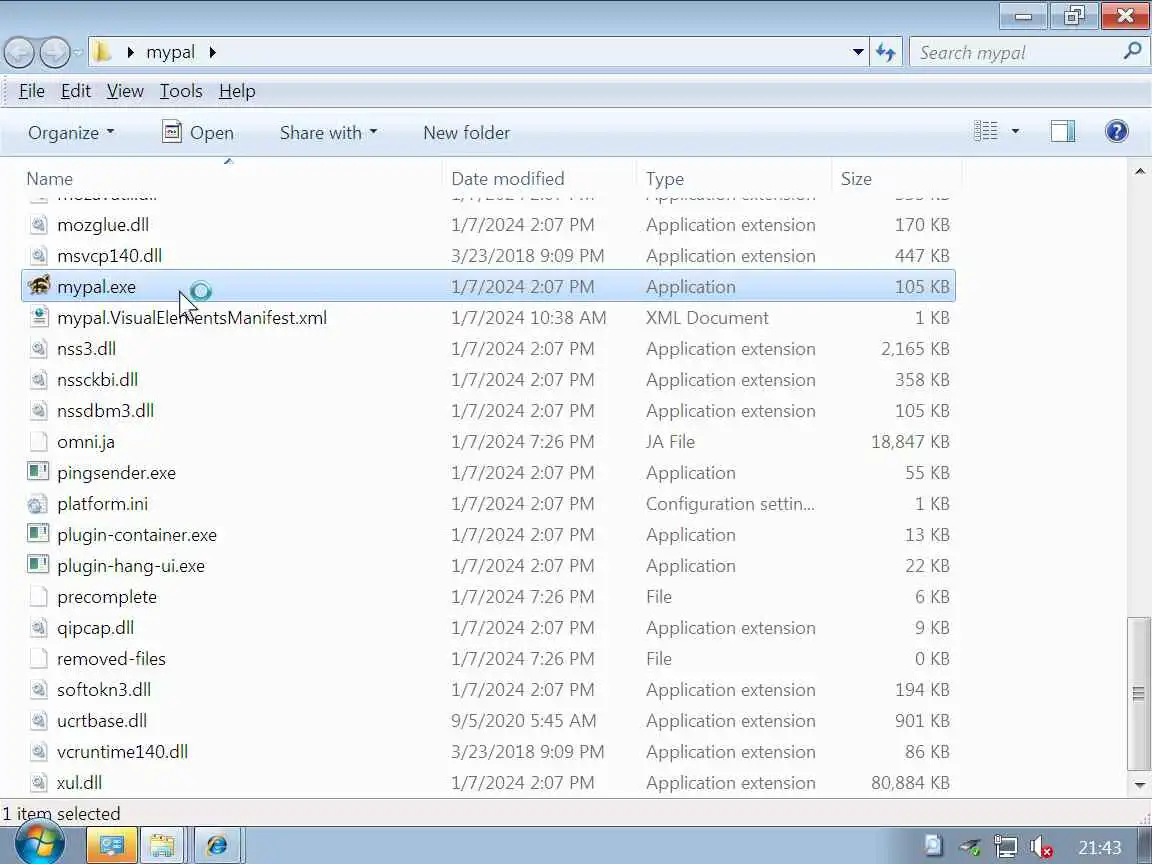Screen dimensions: 1152x864
Task: Click the msvcp140.dll file icon
Action: click(38, 255)
